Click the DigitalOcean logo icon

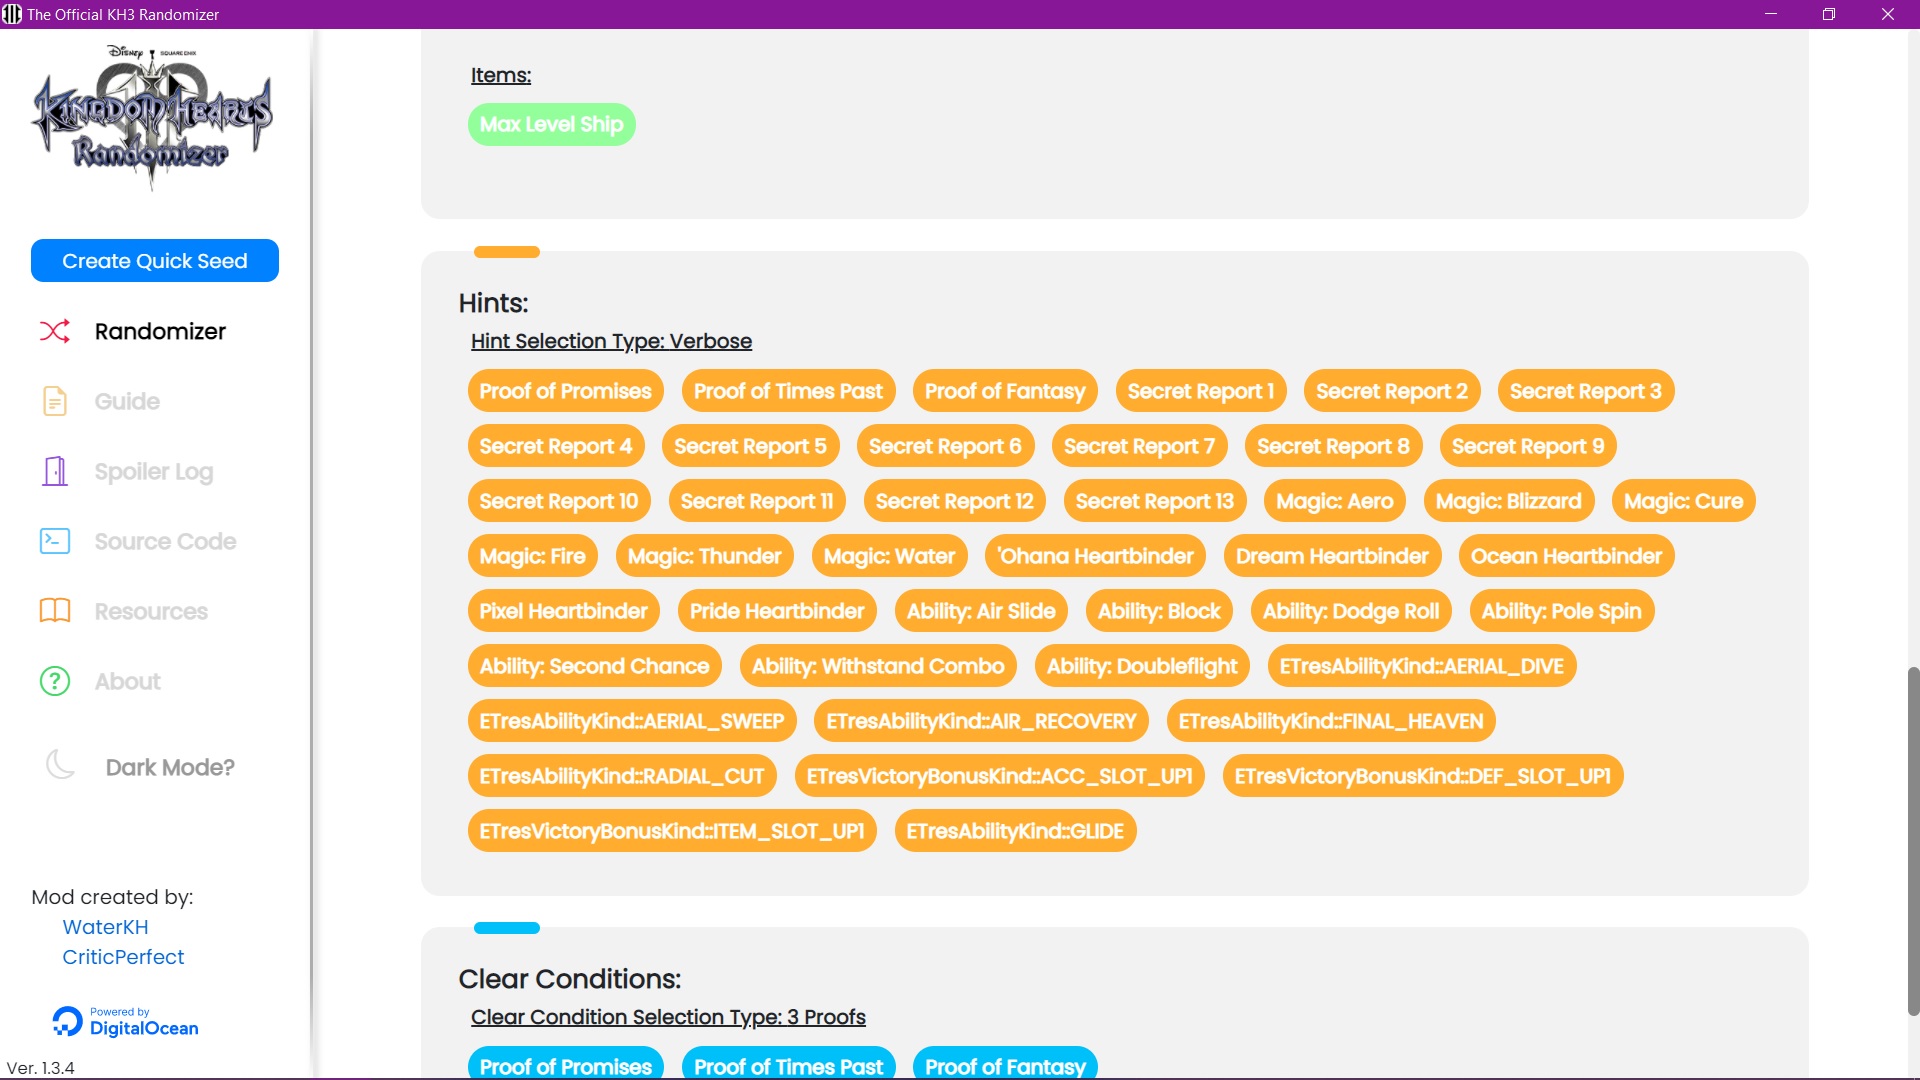click(x=66, y=1021)
